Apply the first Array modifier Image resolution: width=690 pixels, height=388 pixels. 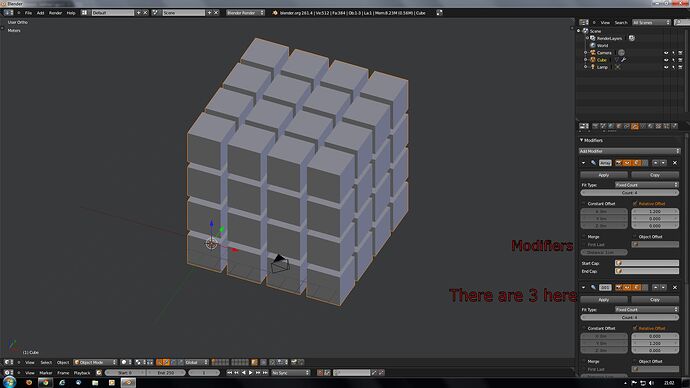pyautogui.click(x=604, y=175)
